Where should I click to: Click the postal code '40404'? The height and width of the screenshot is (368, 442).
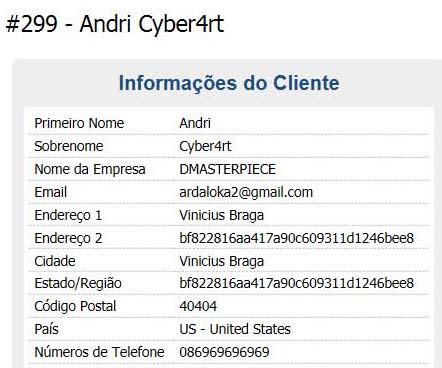point(198,306)
